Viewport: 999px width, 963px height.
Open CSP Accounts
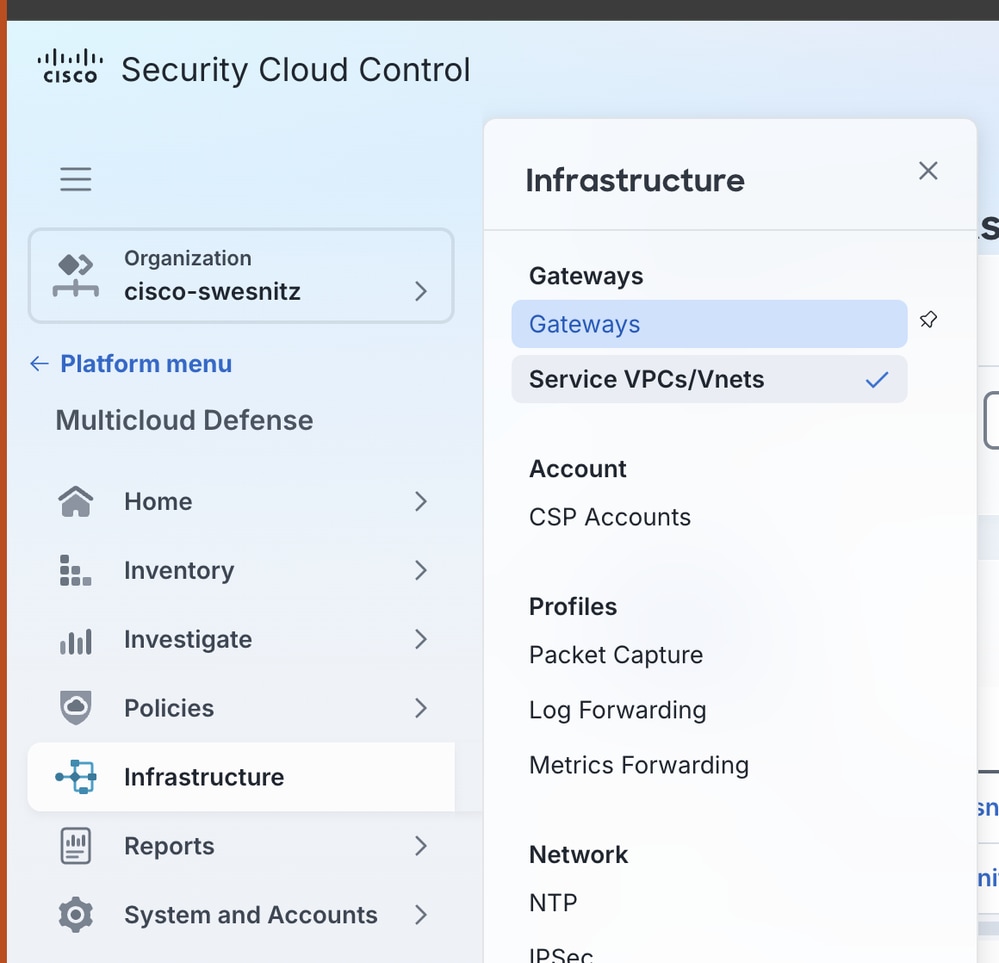coord(610,517)
